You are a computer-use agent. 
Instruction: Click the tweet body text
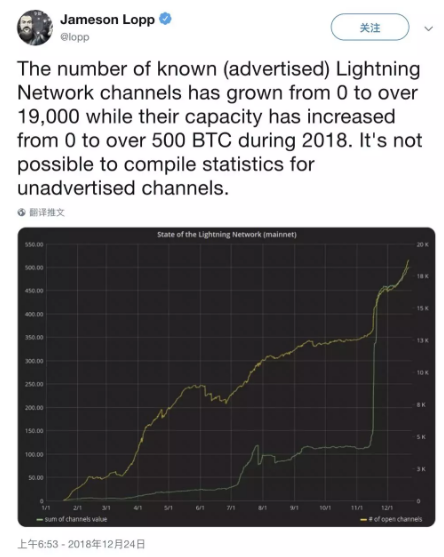(220, 128)
